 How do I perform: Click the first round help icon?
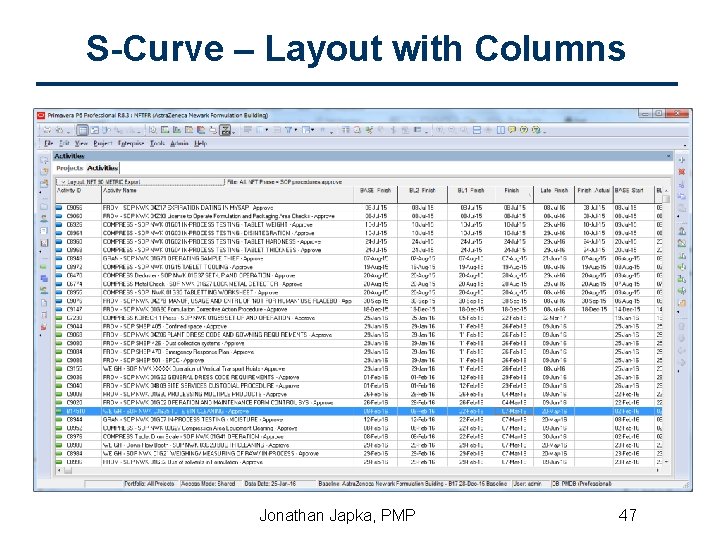pos(524,130)
